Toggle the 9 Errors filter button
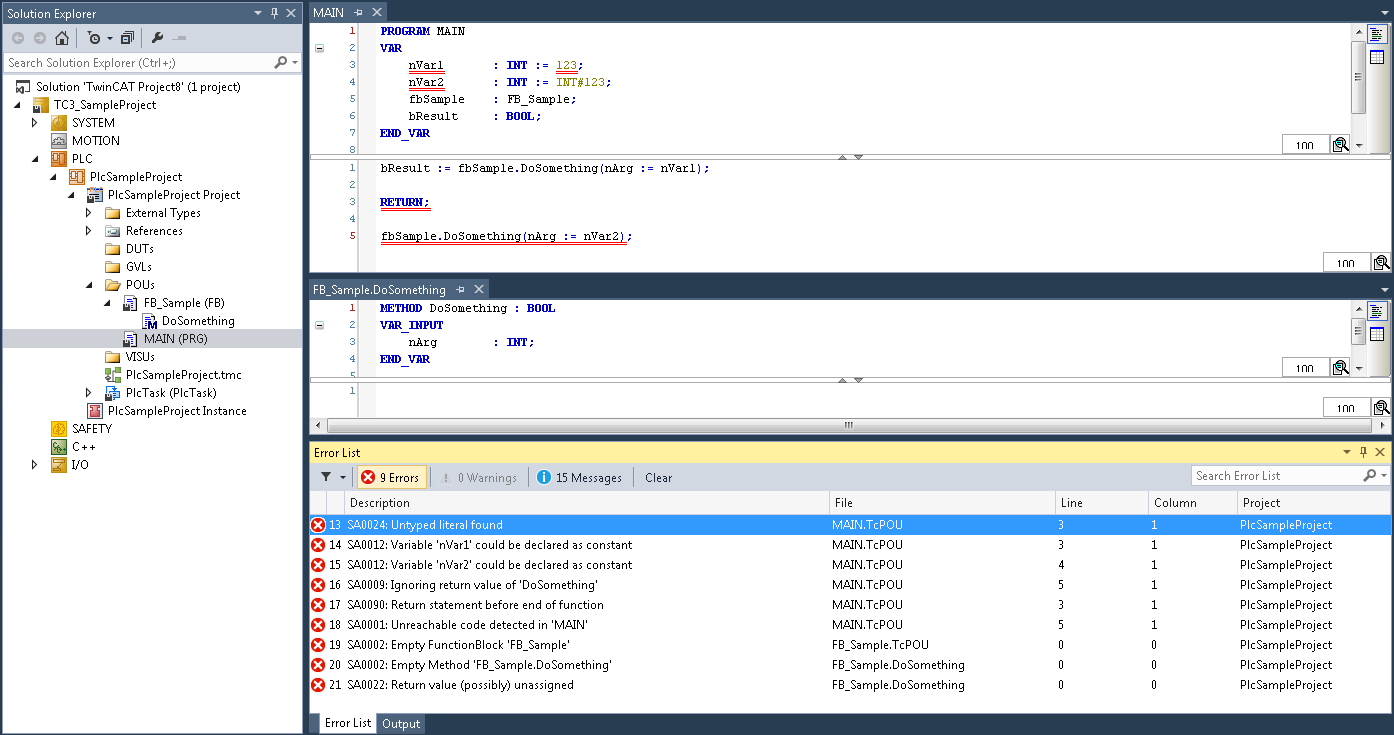1394x735 pixels. pyautogui.click(x=391, y=478)
